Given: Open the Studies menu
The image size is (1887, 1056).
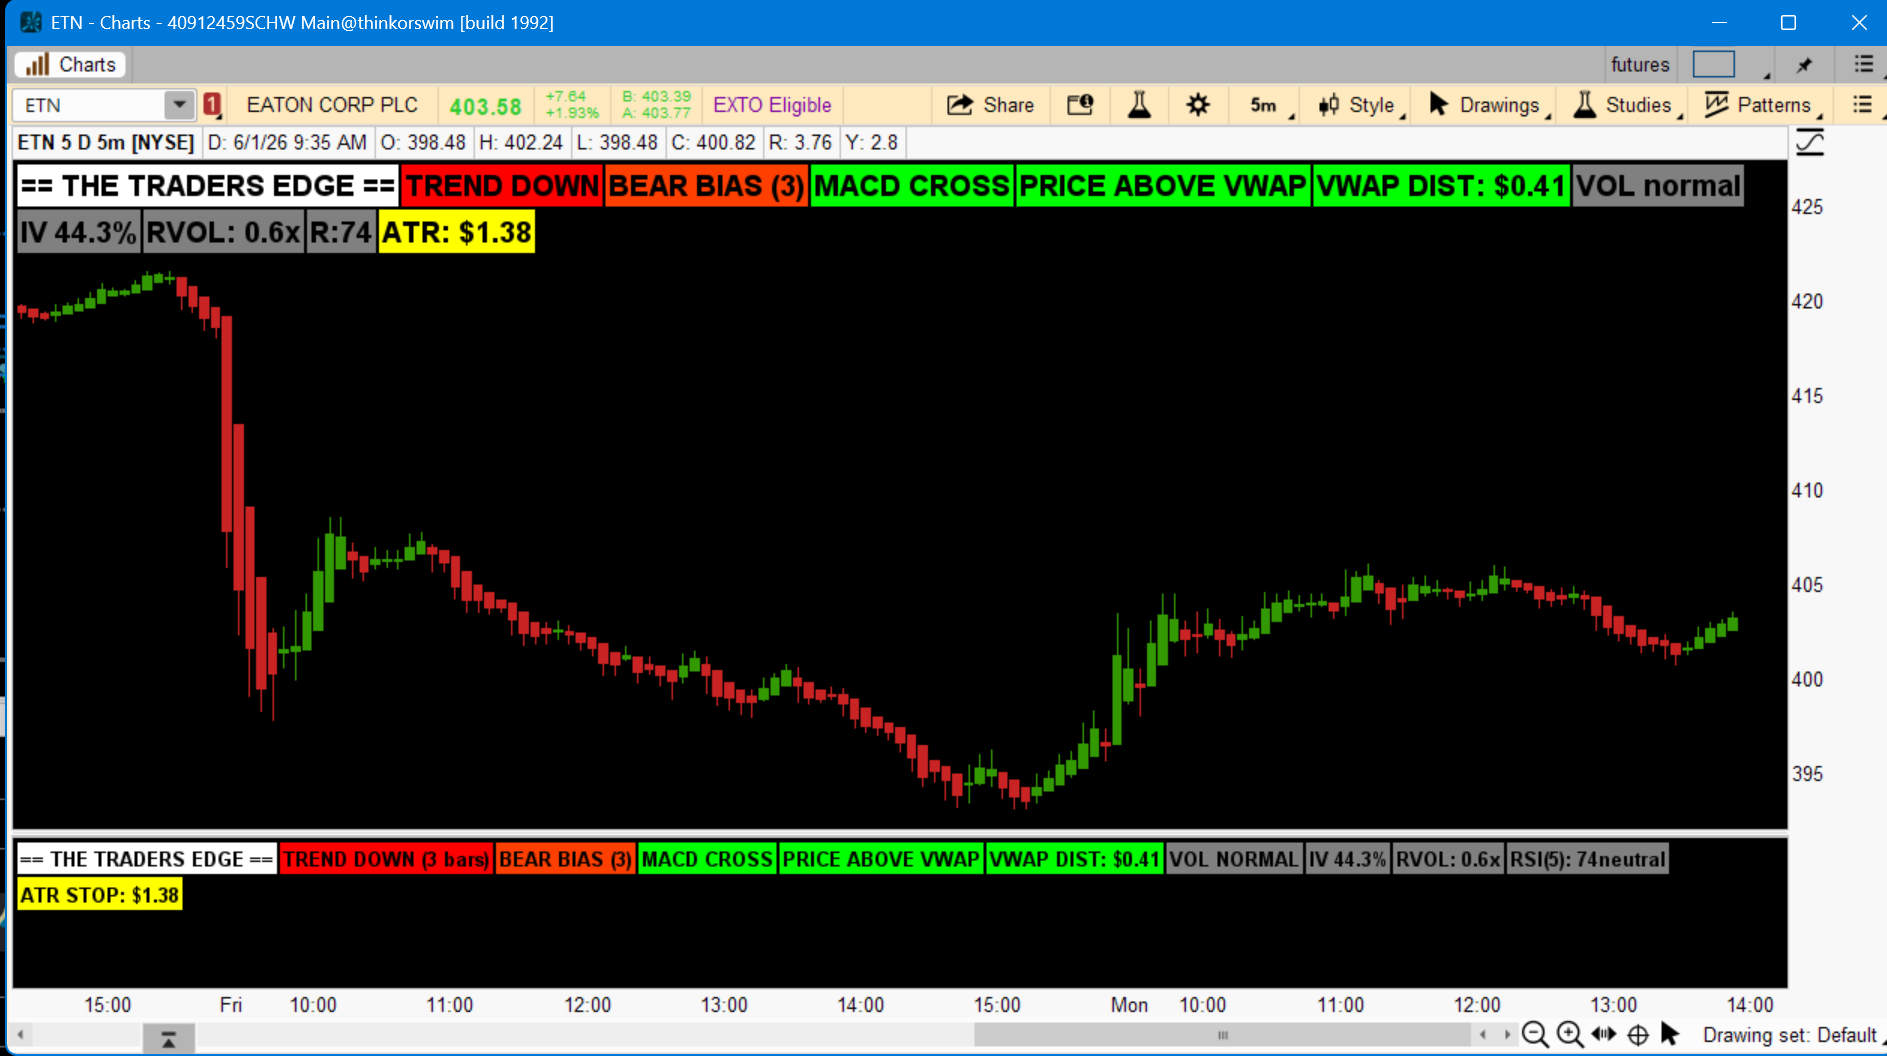Looking at the screenshot, I should (x=1626, y=105).
